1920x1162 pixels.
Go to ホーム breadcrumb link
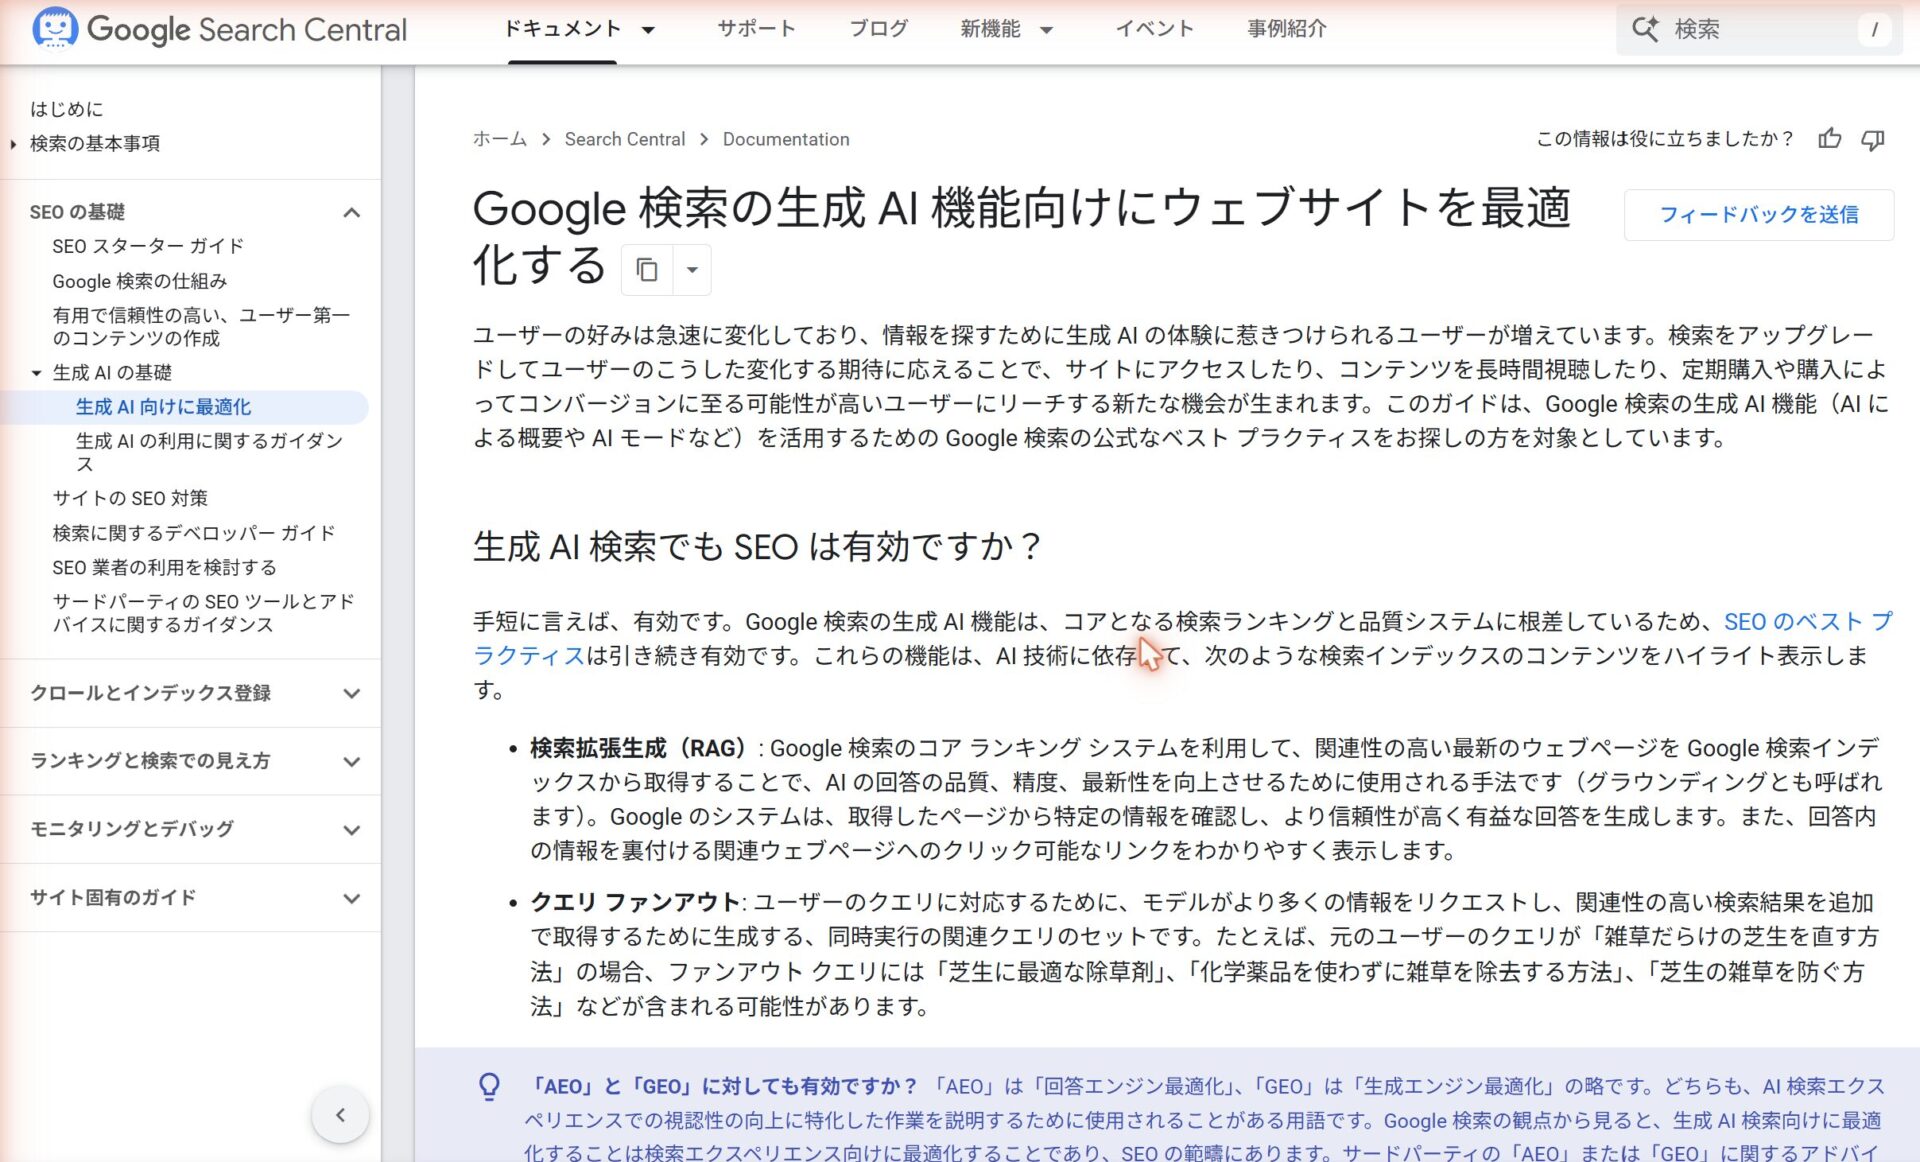[499, 139]
